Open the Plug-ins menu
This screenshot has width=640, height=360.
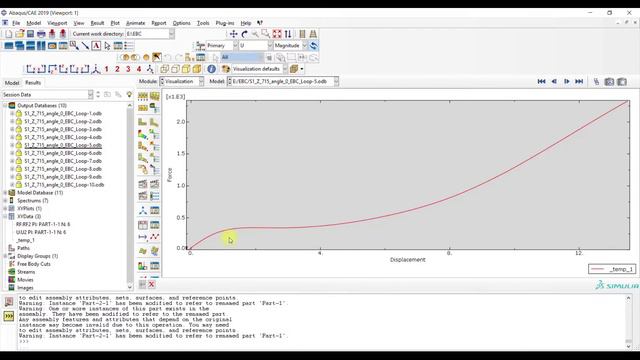[x=225, y=23]
